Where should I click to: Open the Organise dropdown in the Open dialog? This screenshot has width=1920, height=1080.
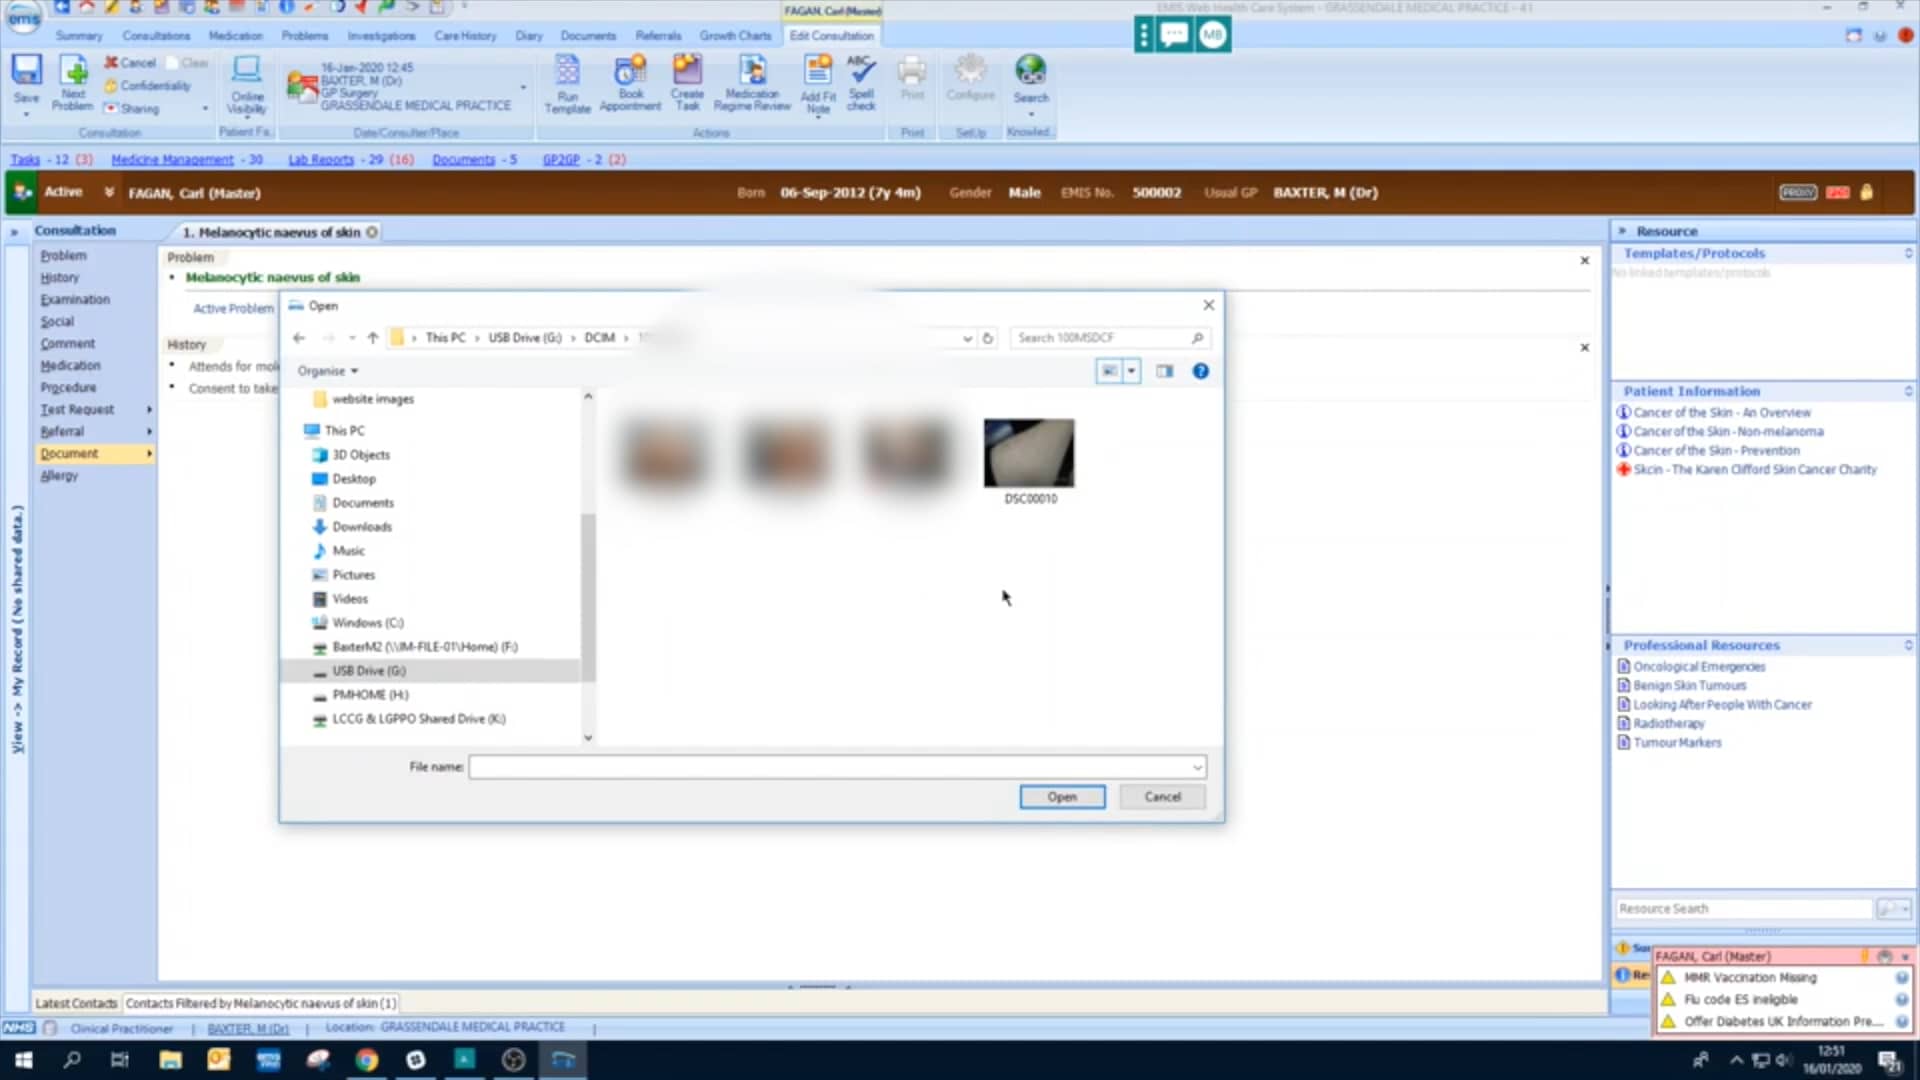(327, 371)
